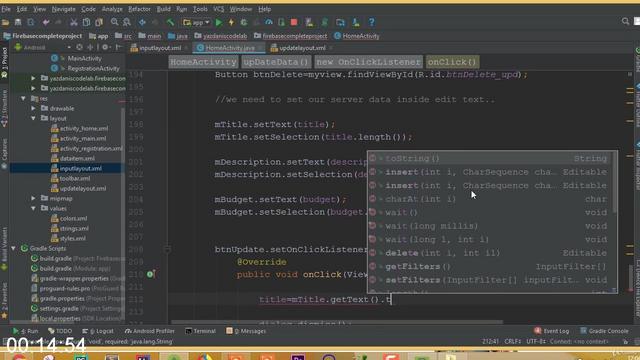Open the AVD Manager icon
Image resolution: width=640 pixels, height=360 pixels.
[309, 22]
